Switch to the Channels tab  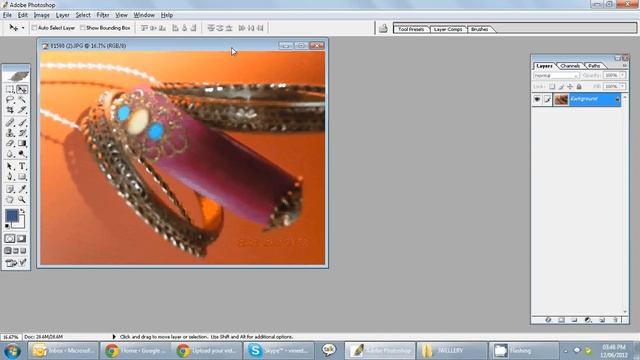570,66
